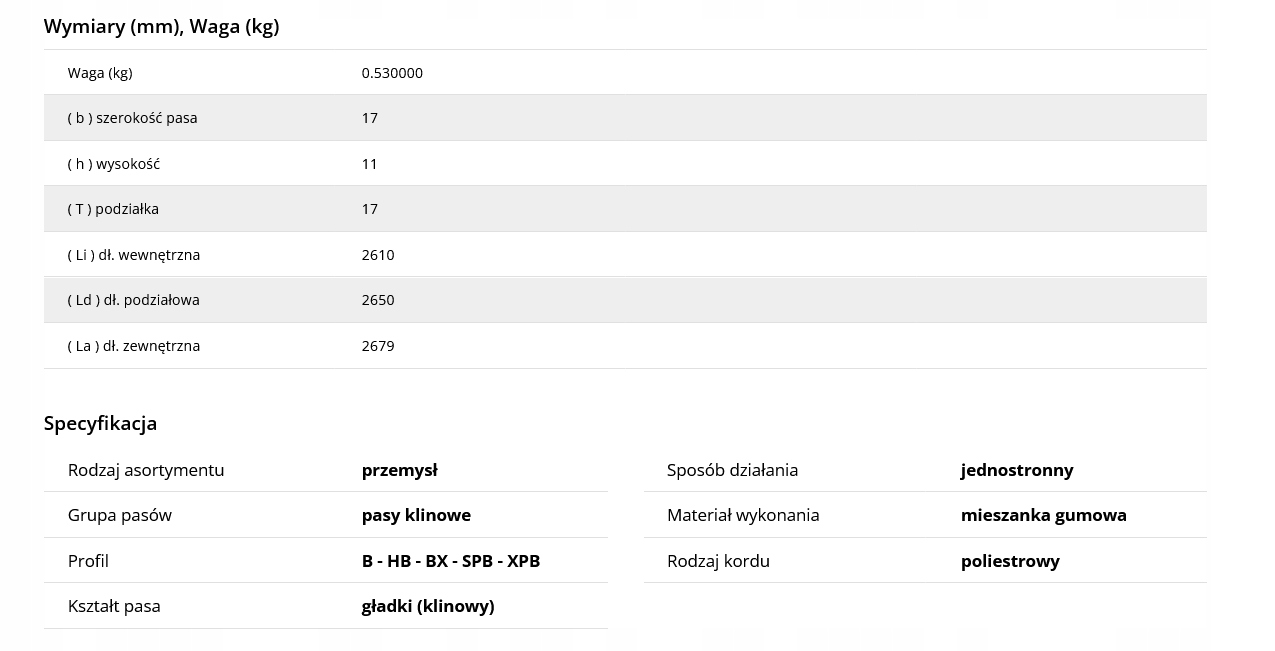Select the '( T ) podziałka' row
Screen dimensions: 1275x651
(x=625, y=209)
